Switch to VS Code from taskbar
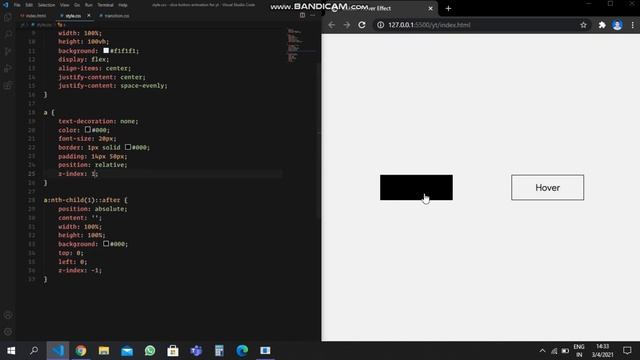 pos(58,350)
